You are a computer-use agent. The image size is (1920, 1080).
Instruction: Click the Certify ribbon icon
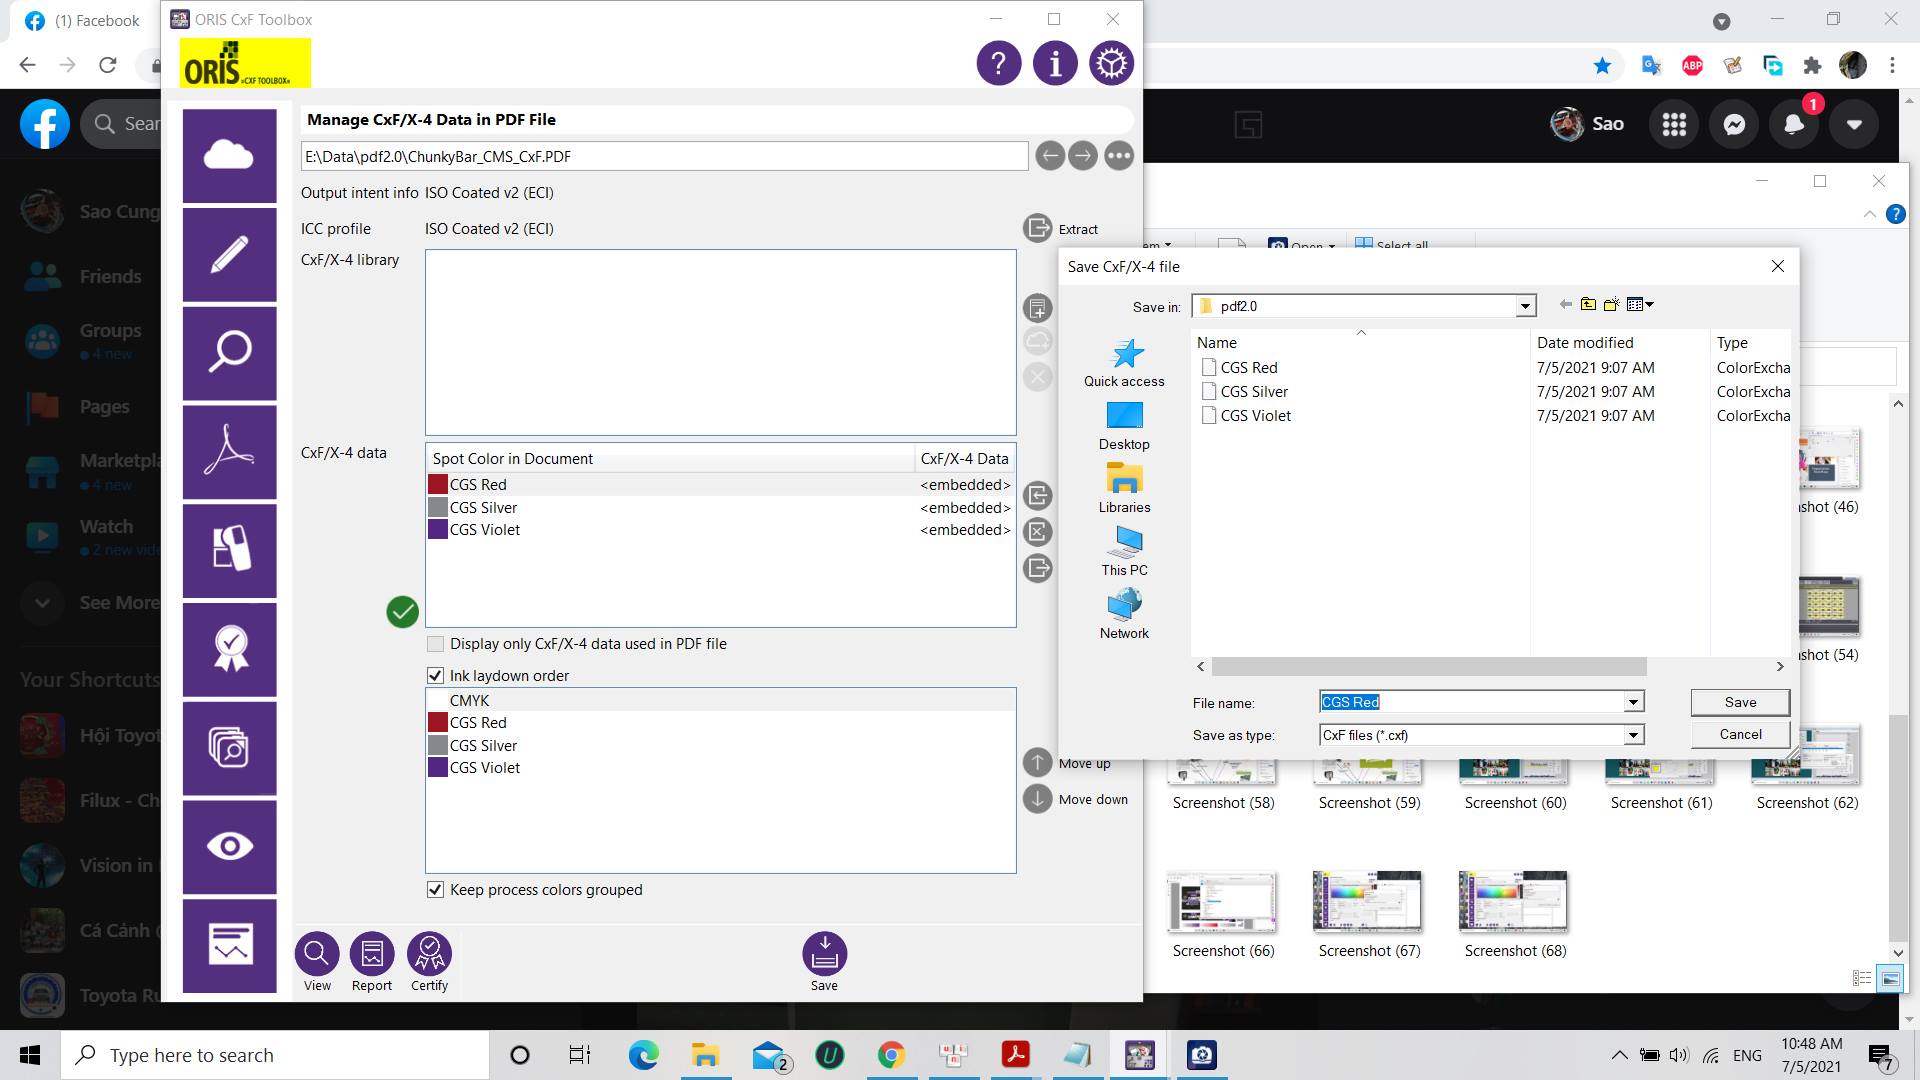pyautogui.click(x=430, y=954)
